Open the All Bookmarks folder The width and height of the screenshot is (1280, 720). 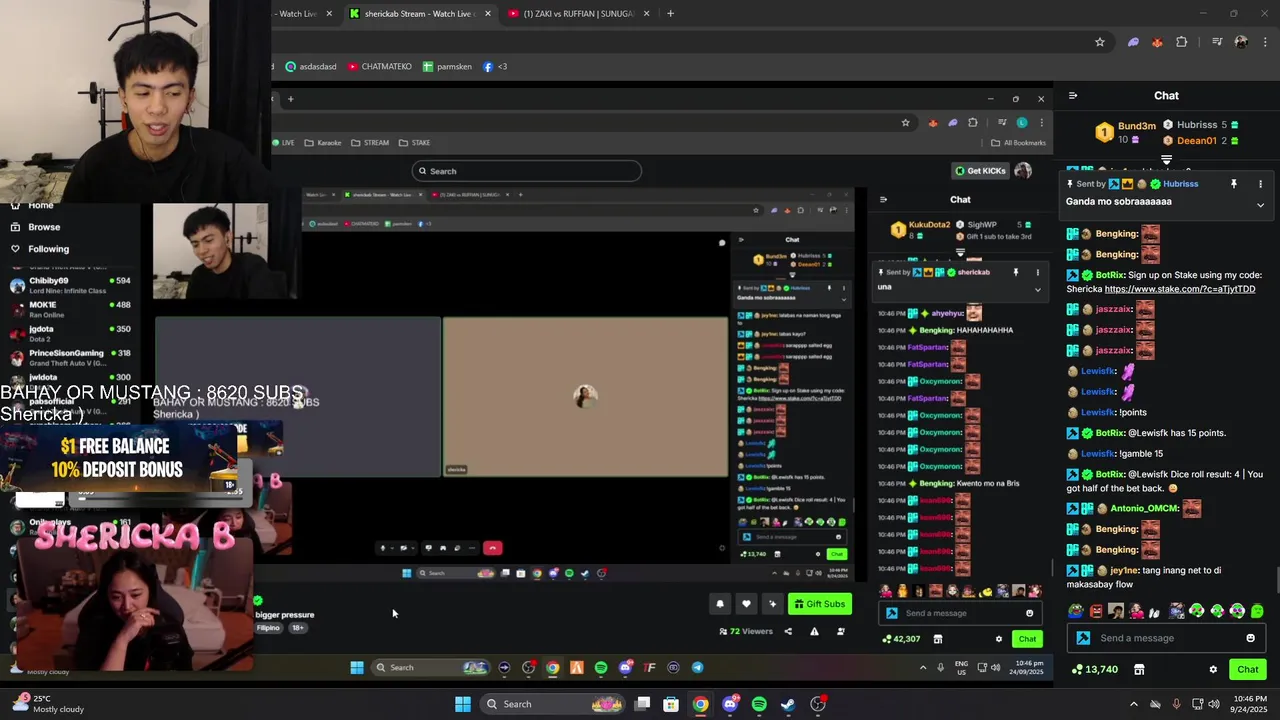tap(1018, 143)
